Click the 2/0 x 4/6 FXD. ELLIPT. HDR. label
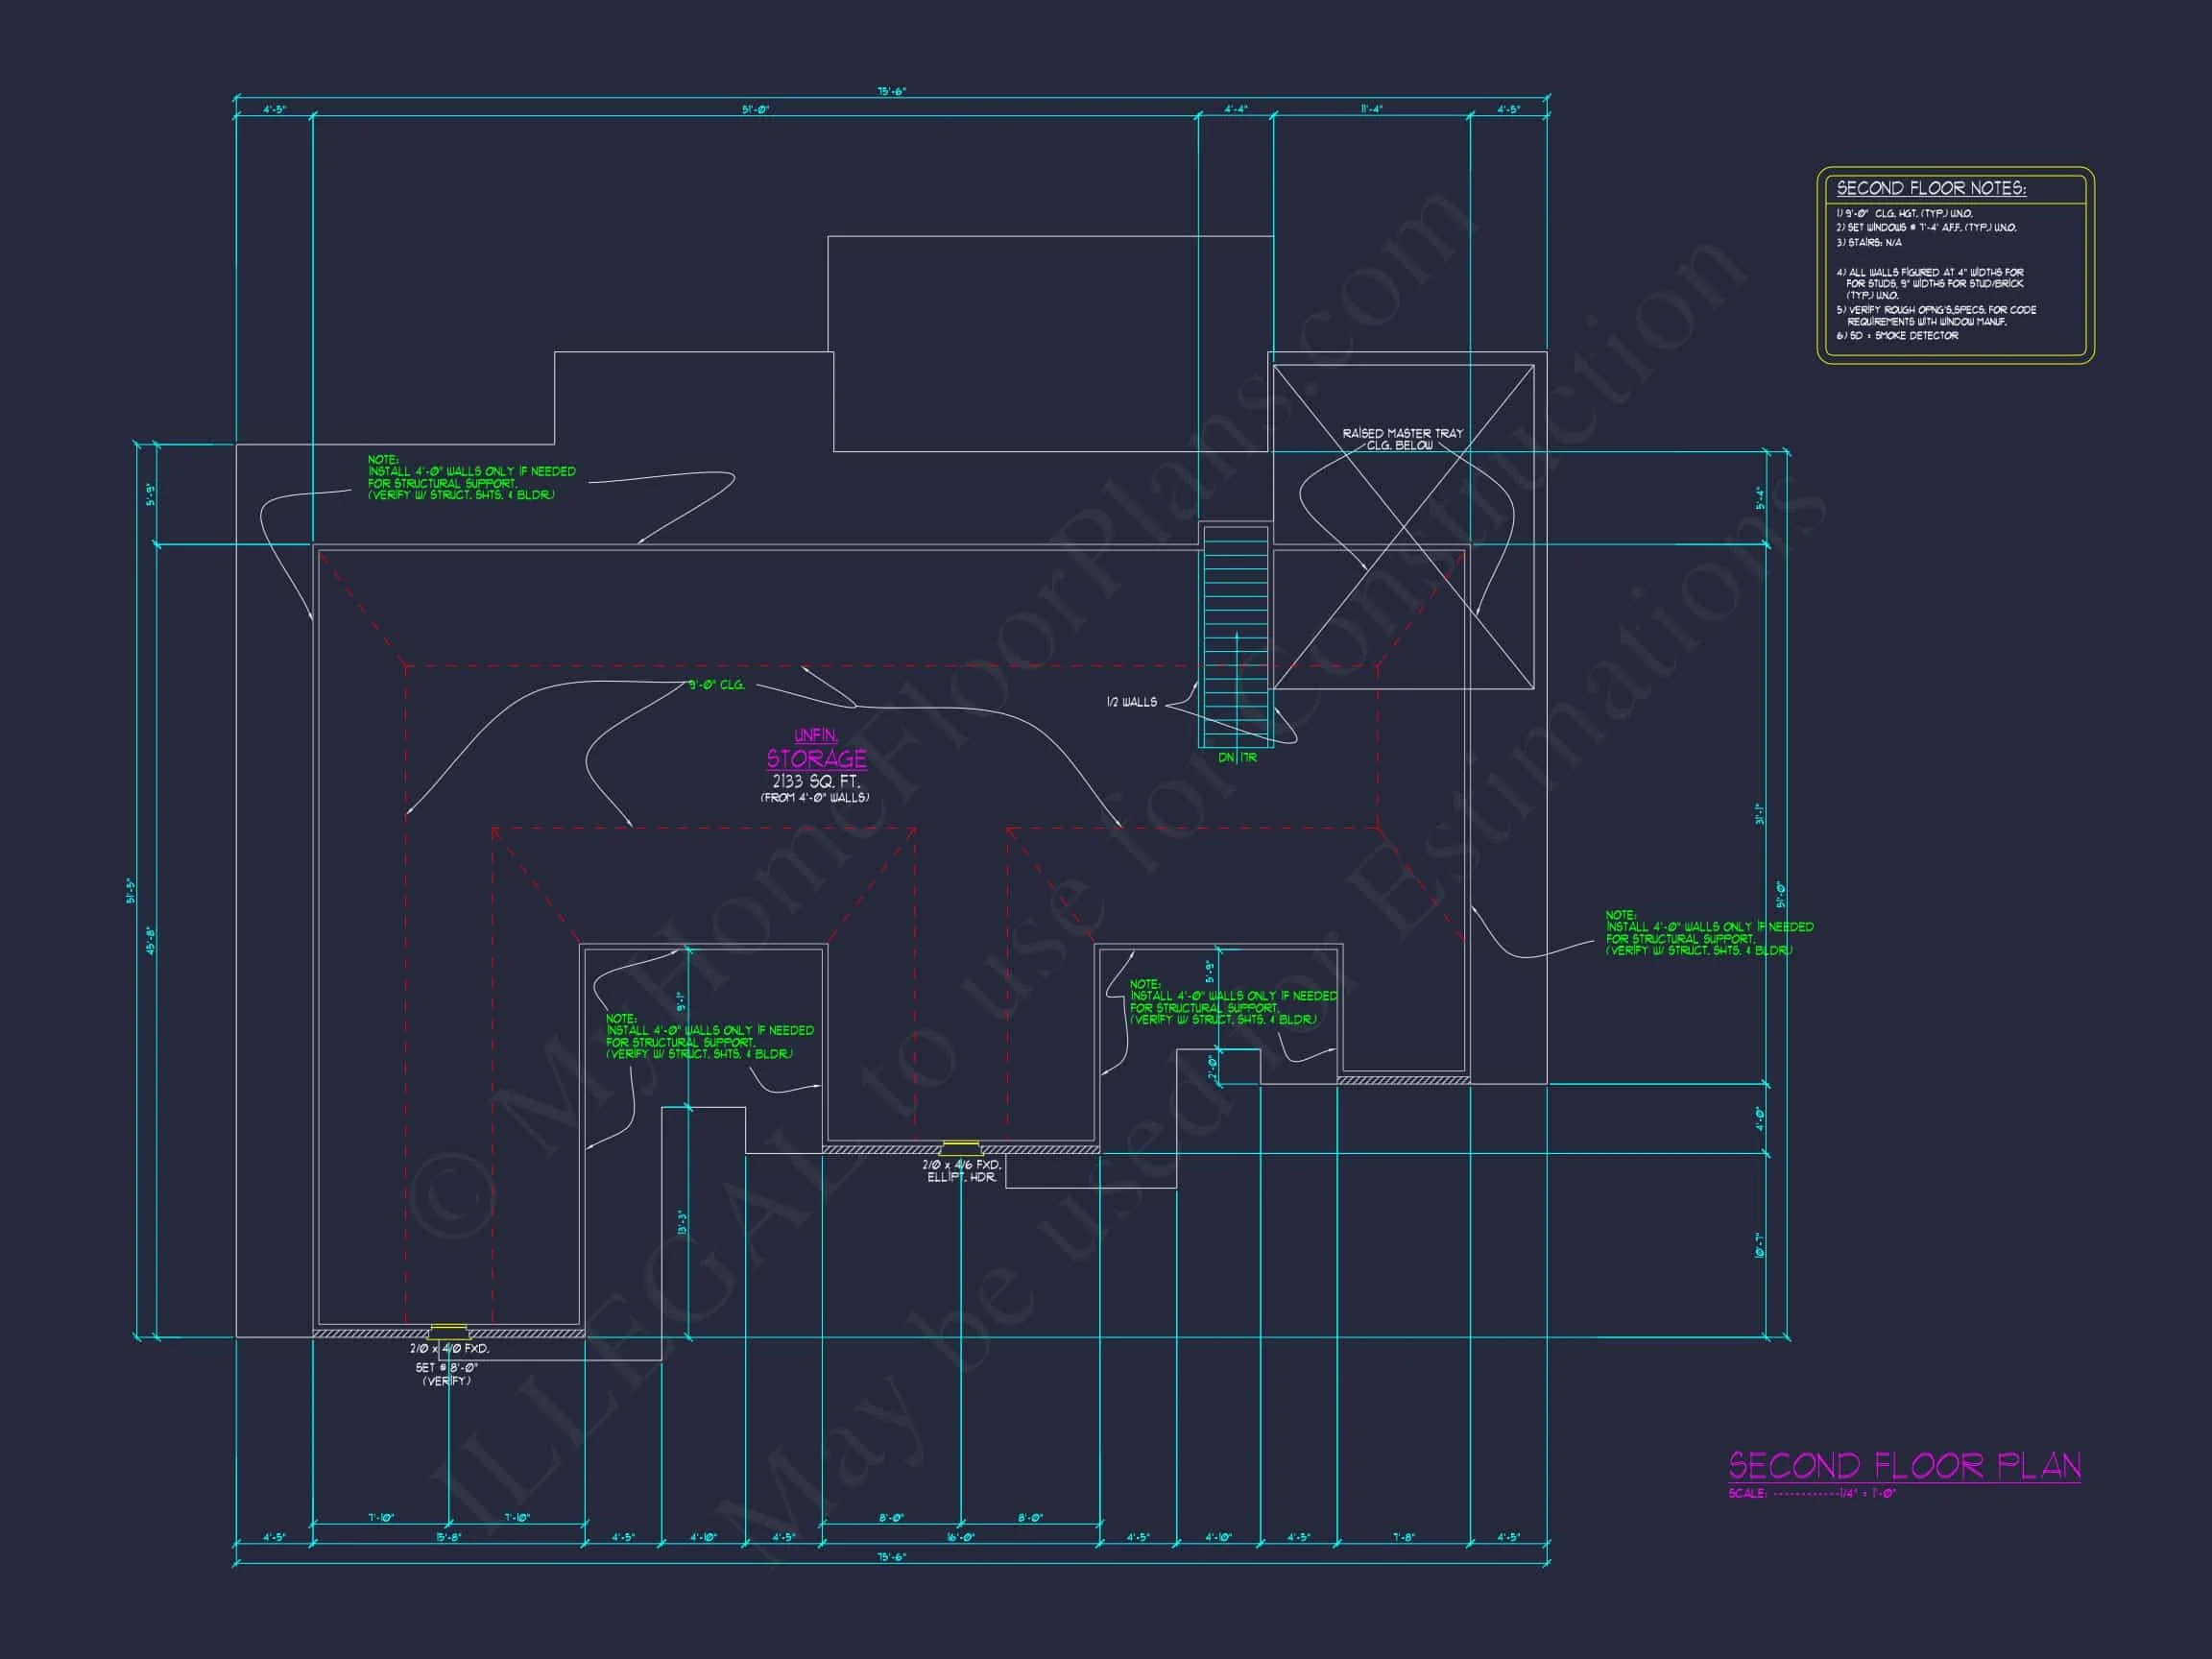Screen dimensions: 2212x1659 [961, 1171]
